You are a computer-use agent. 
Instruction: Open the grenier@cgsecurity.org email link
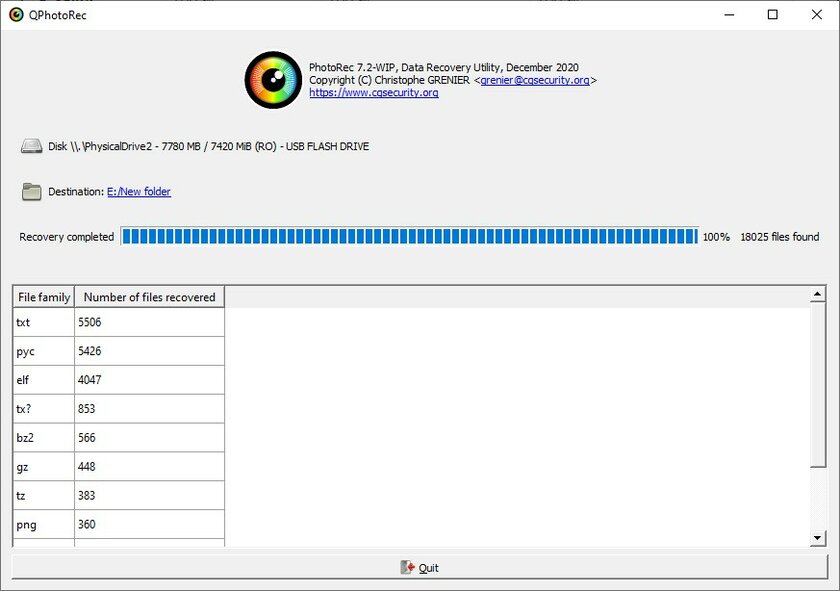[535, 80]
